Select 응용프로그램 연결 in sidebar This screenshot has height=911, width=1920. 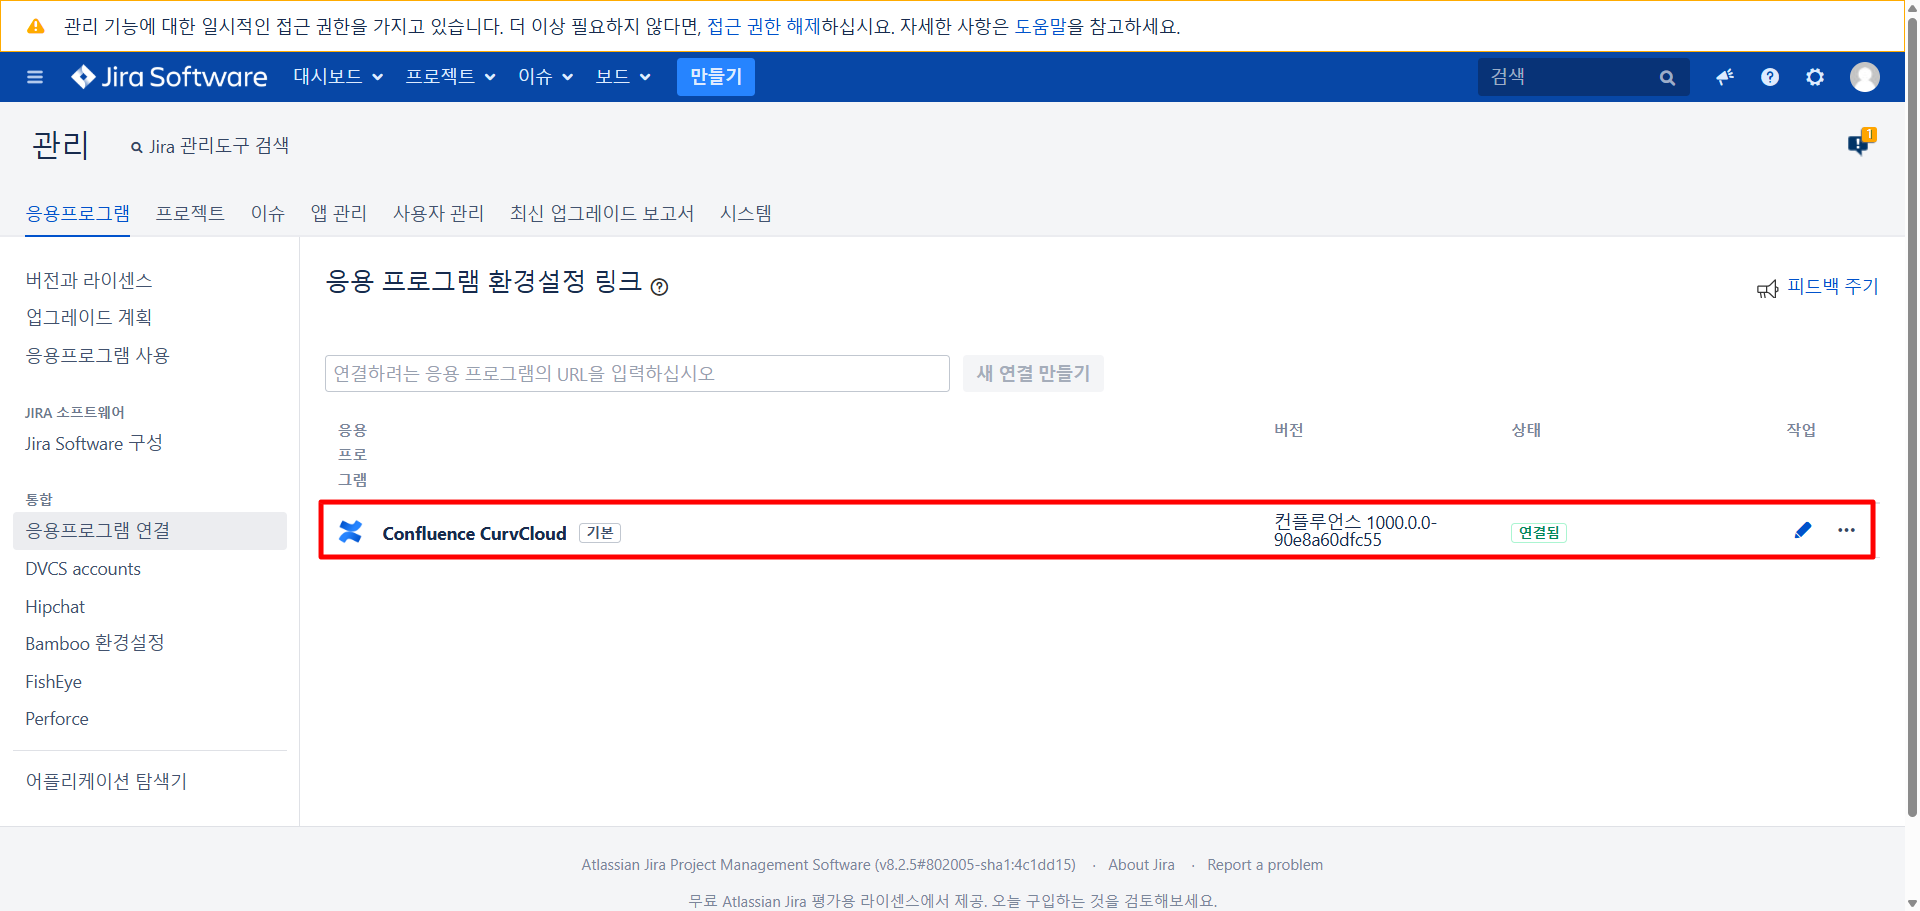150,531
